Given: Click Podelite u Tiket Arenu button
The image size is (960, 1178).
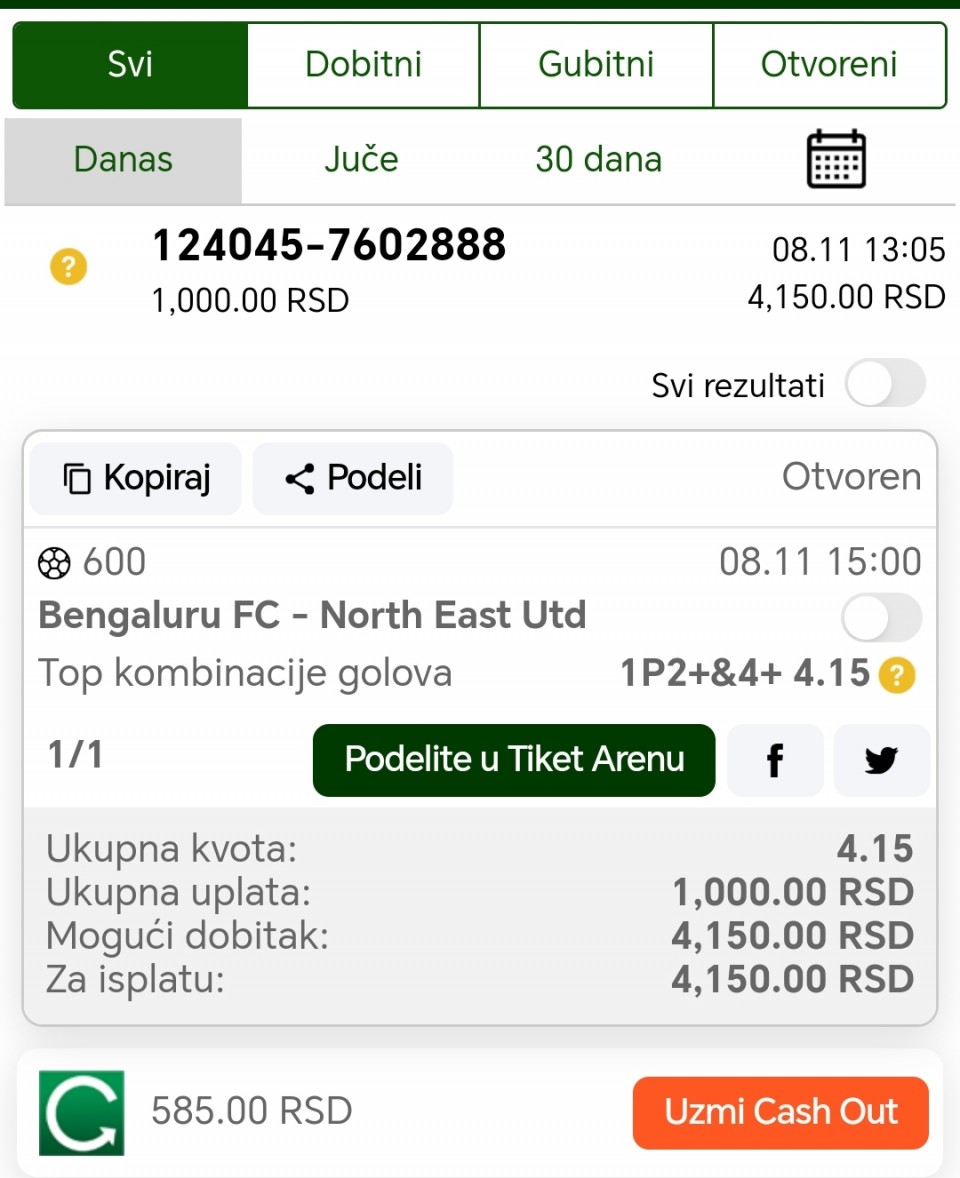Looking at the screenshot, I should pyautogui.click(x=514, y=760).
